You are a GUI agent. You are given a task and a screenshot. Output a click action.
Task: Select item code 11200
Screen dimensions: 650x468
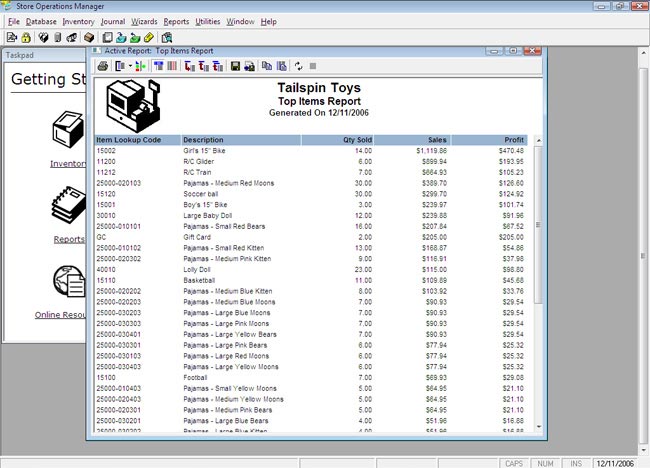(106, 162)
